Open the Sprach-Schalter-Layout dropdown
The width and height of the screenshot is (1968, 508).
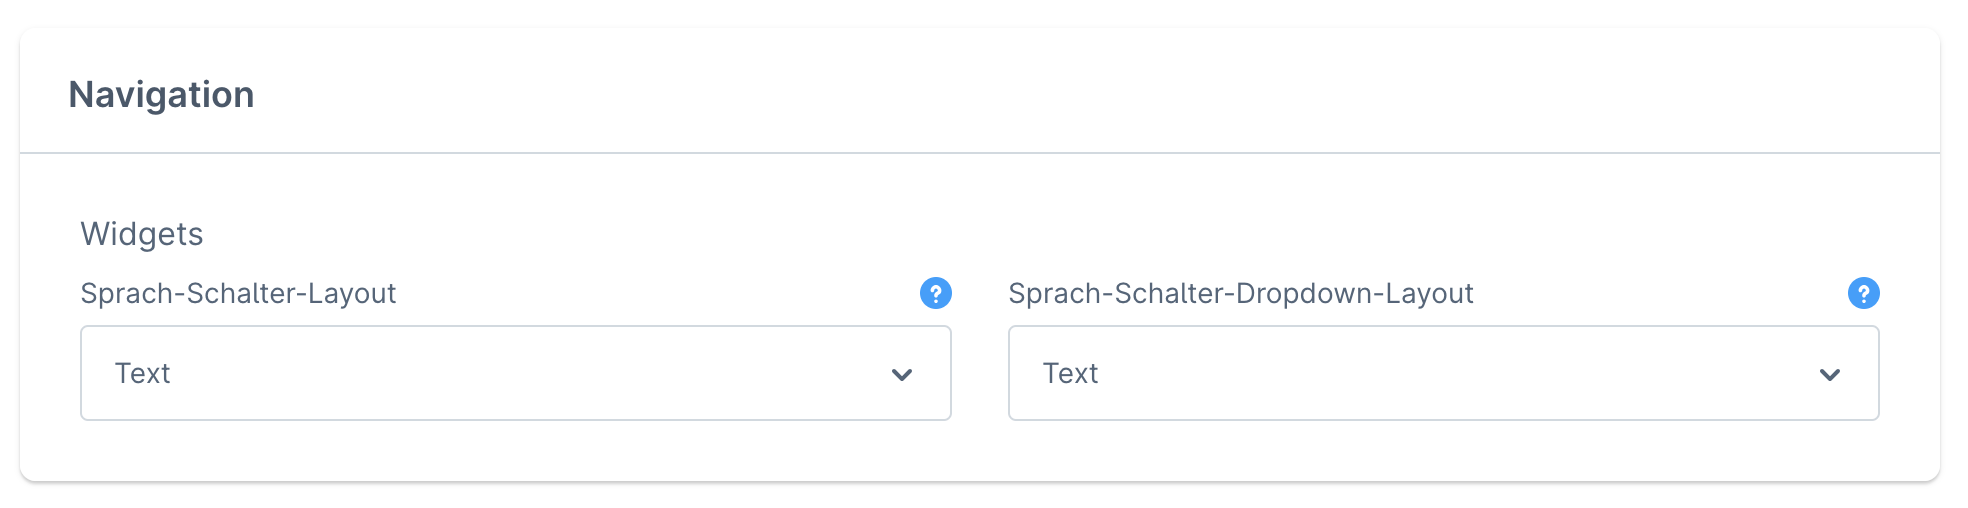[x=515, y=373]
